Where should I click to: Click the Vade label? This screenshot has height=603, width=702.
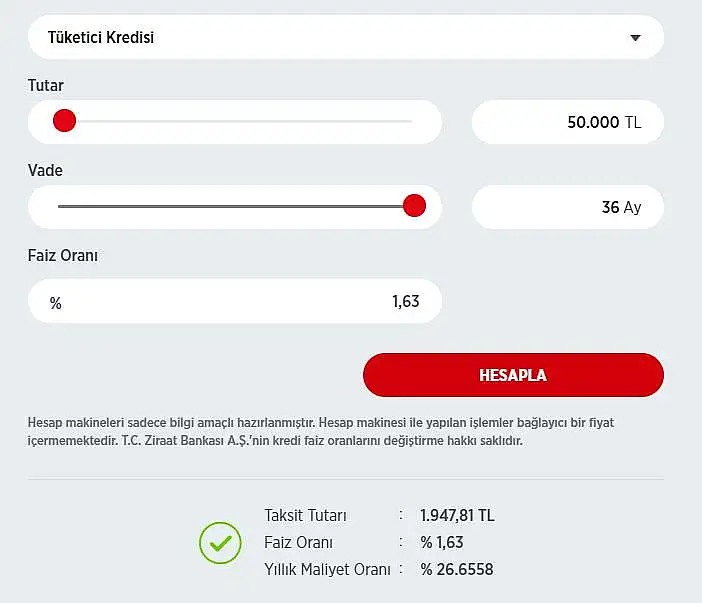pos(45,171)
